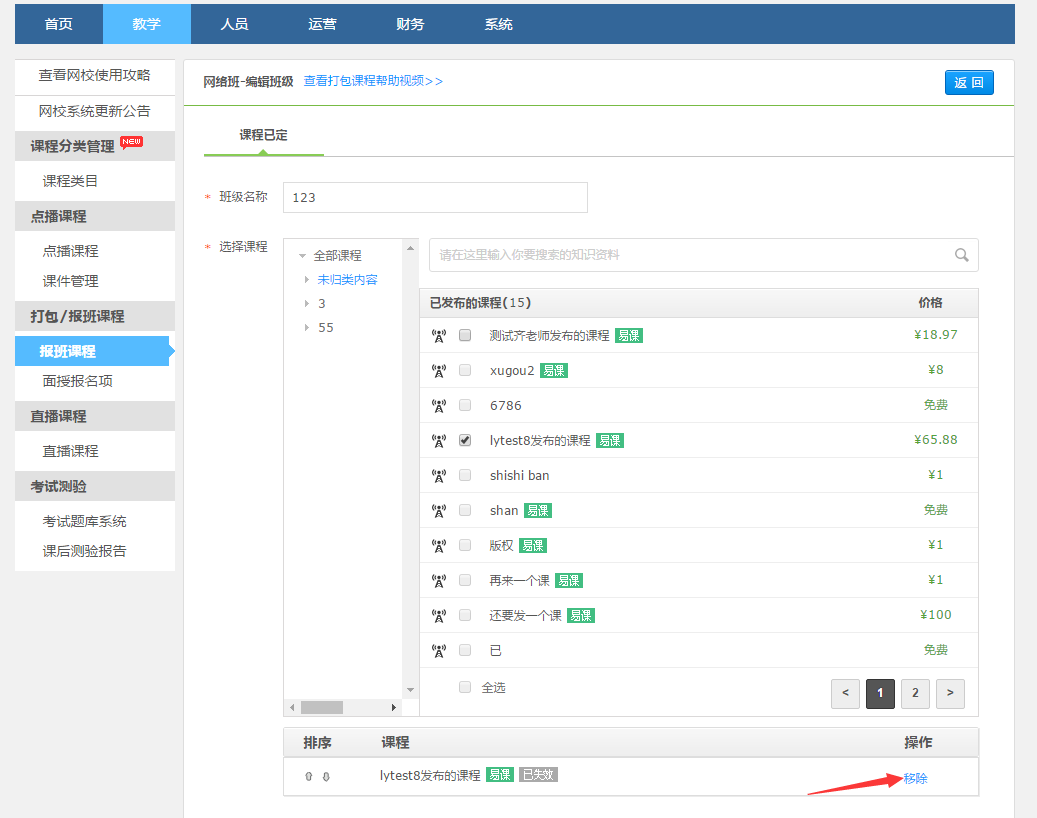Expand the 未归类内容 tree node

pyautogui.click(x=307, y=280)
